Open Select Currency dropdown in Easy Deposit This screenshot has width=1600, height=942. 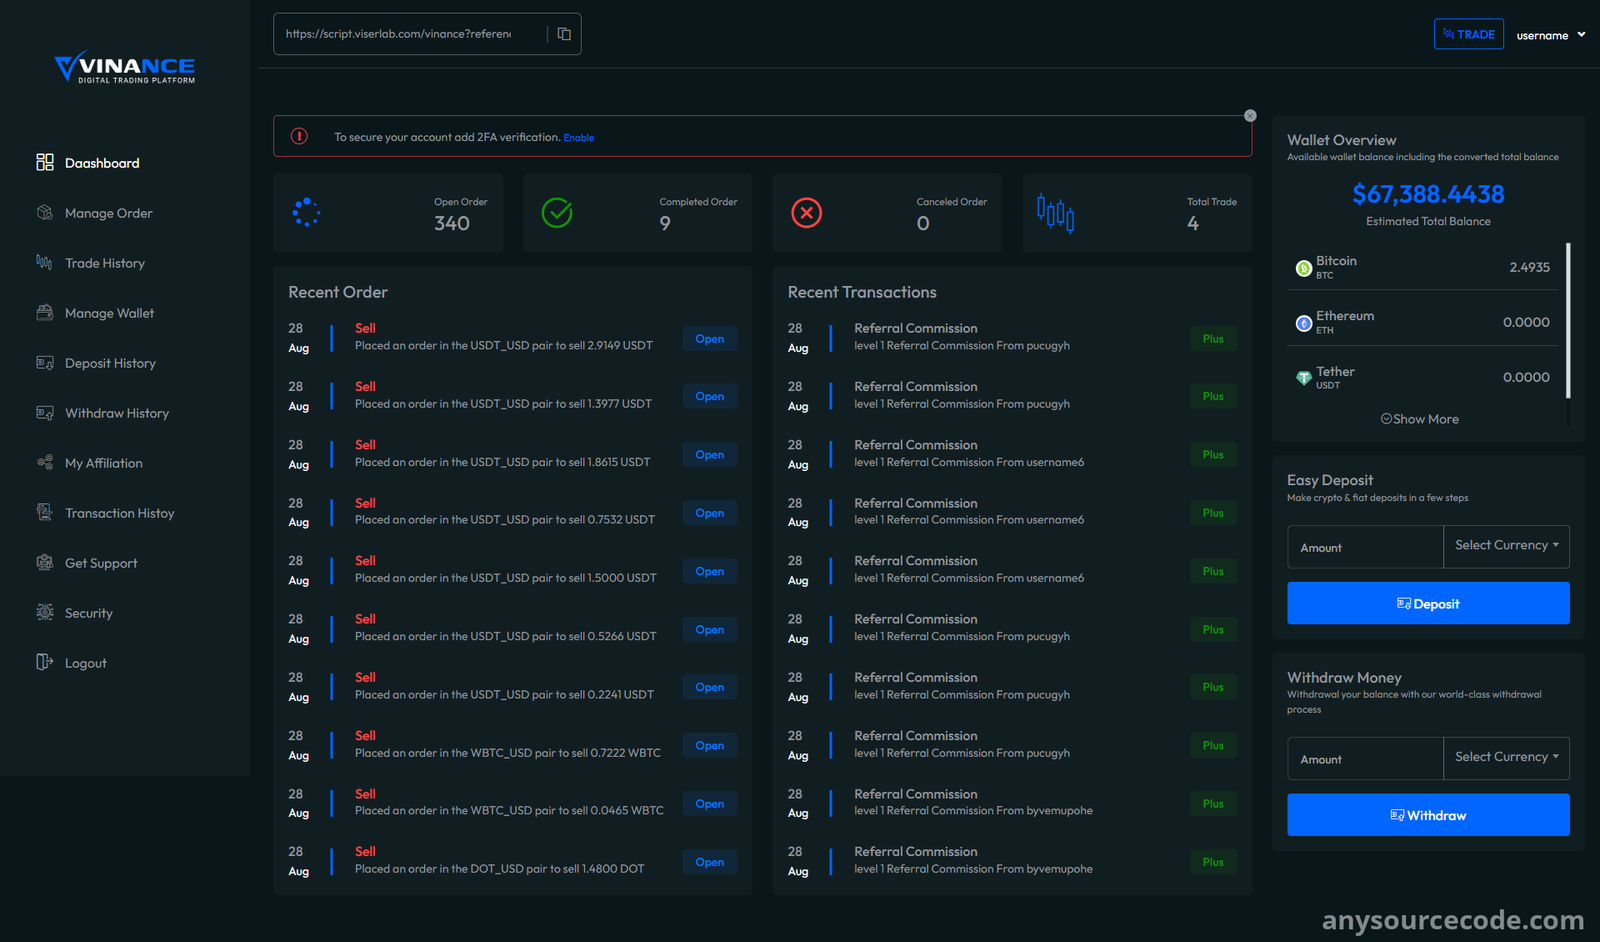coord(1506,546)
